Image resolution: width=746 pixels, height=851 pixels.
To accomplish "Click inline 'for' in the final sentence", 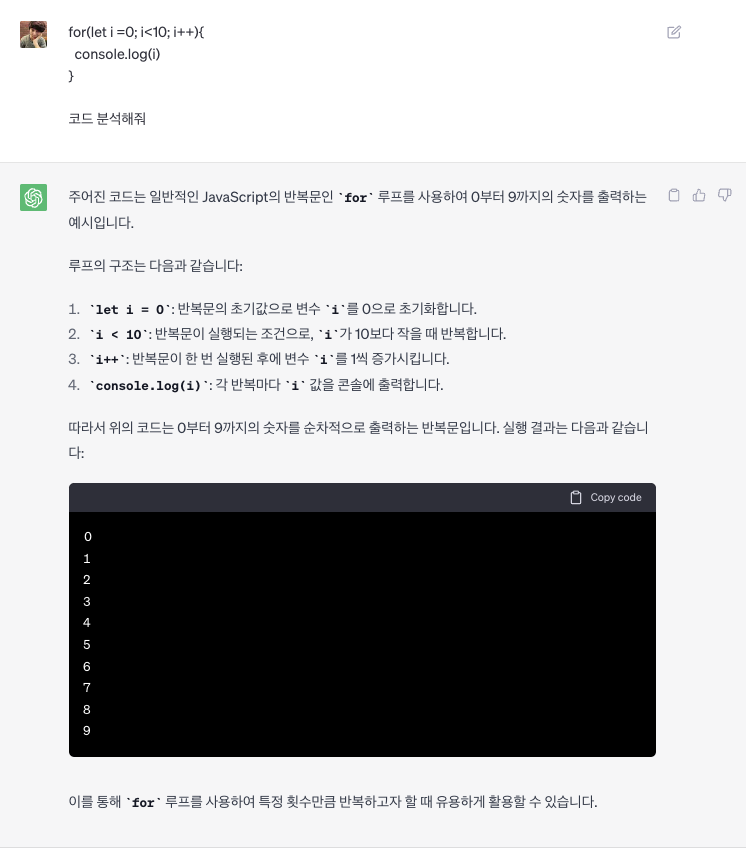I will coord(143,802).
